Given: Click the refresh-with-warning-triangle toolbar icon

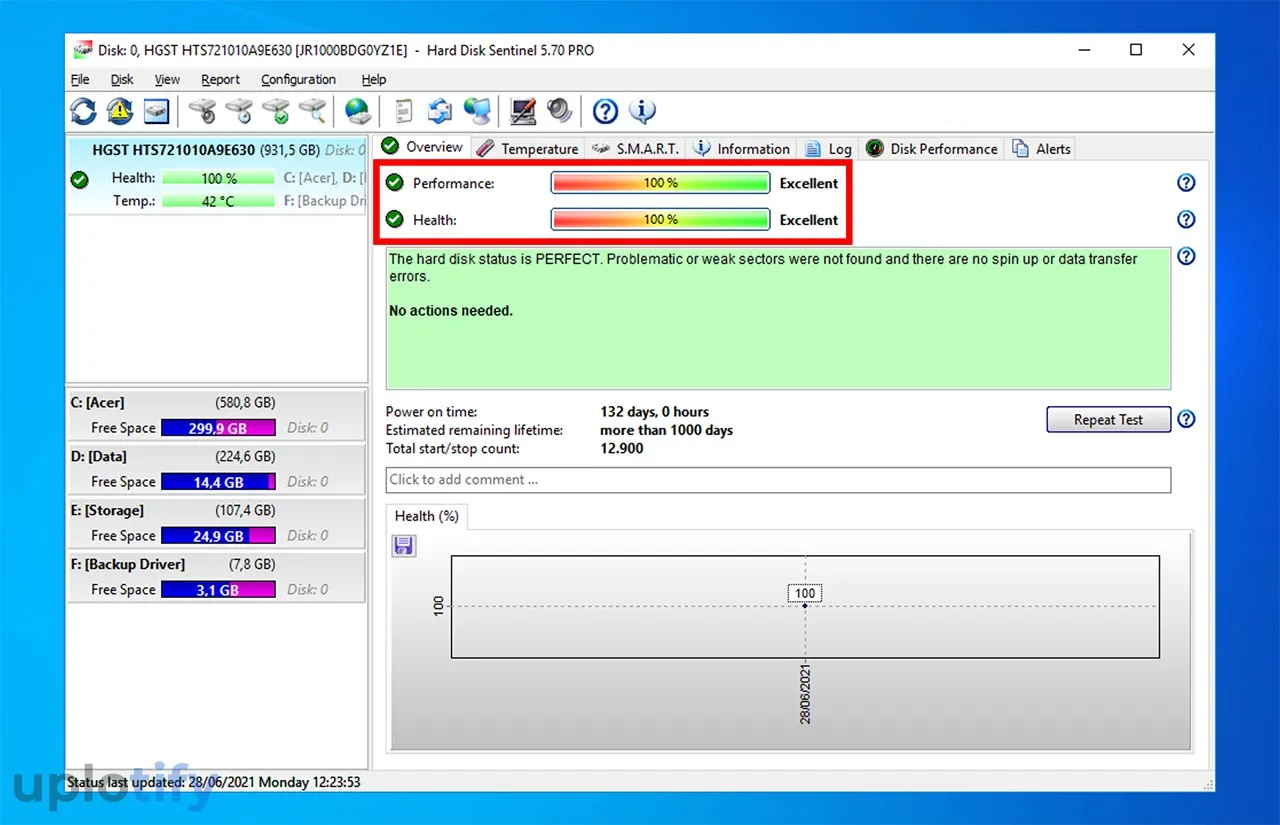Looking at the screenshot, I should tap(120, 111).
